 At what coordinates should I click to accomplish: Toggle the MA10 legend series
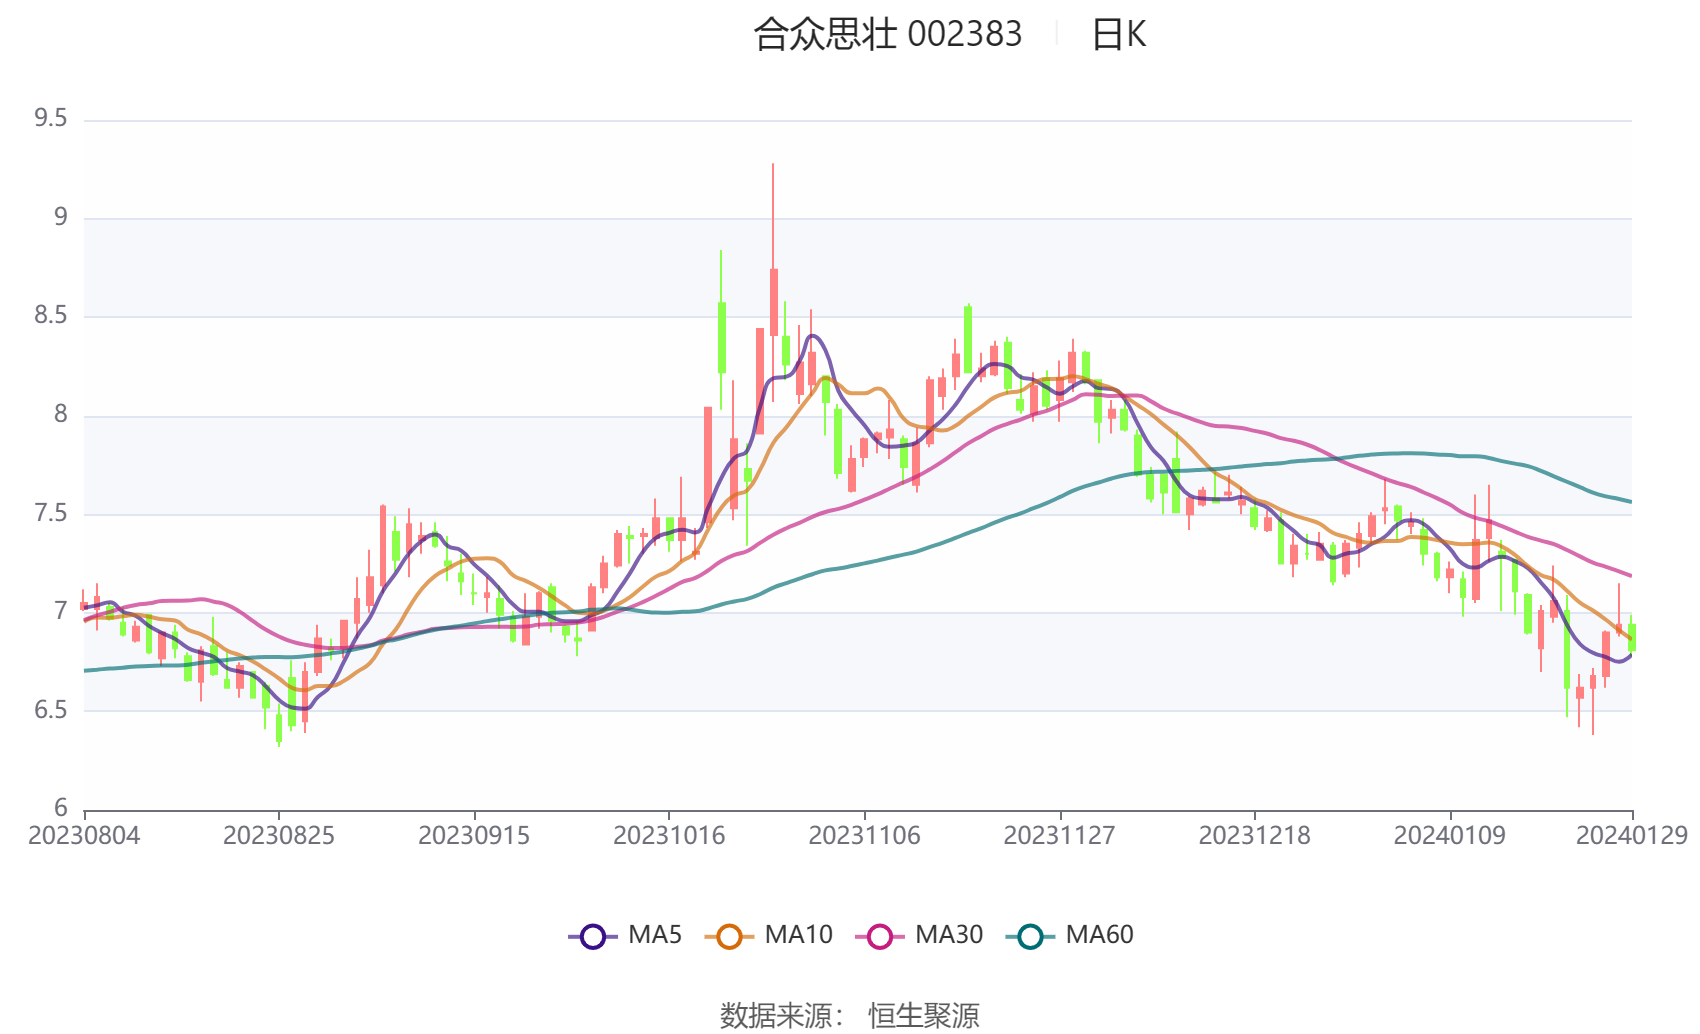coord(768,935)
